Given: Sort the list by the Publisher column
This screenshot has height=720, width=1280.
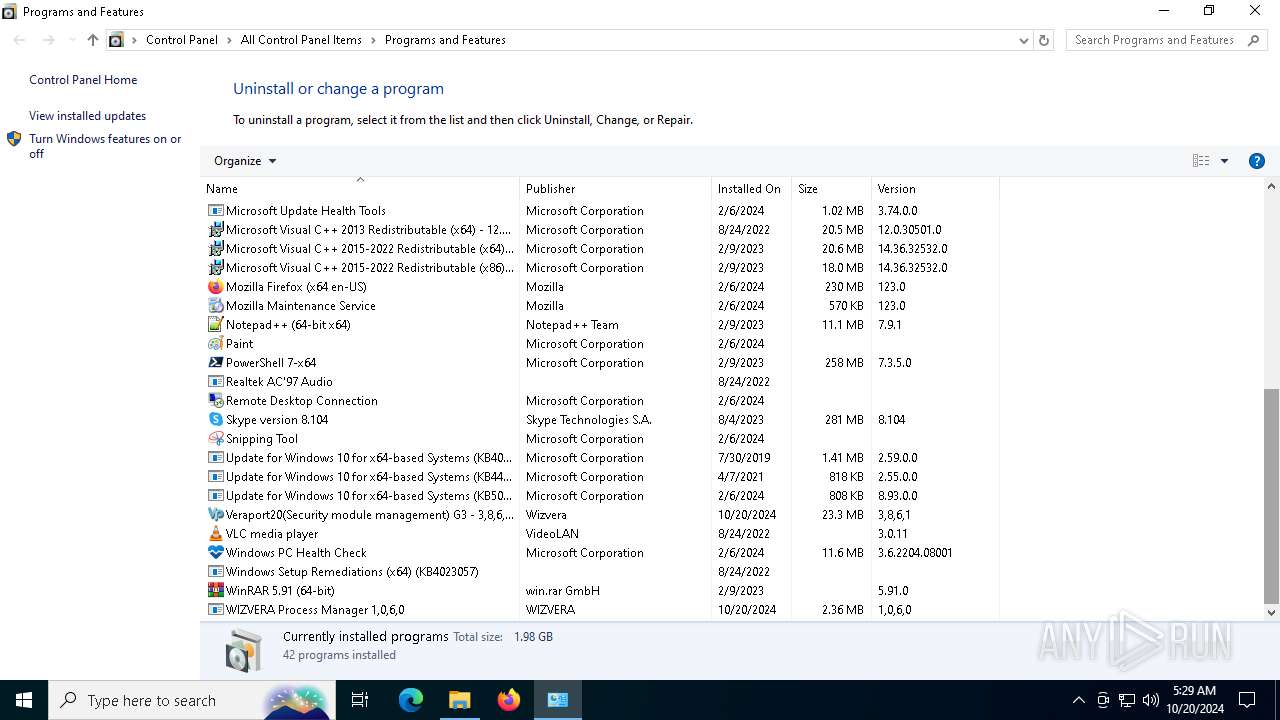Looking at the screenshot, I should [615, 188].
